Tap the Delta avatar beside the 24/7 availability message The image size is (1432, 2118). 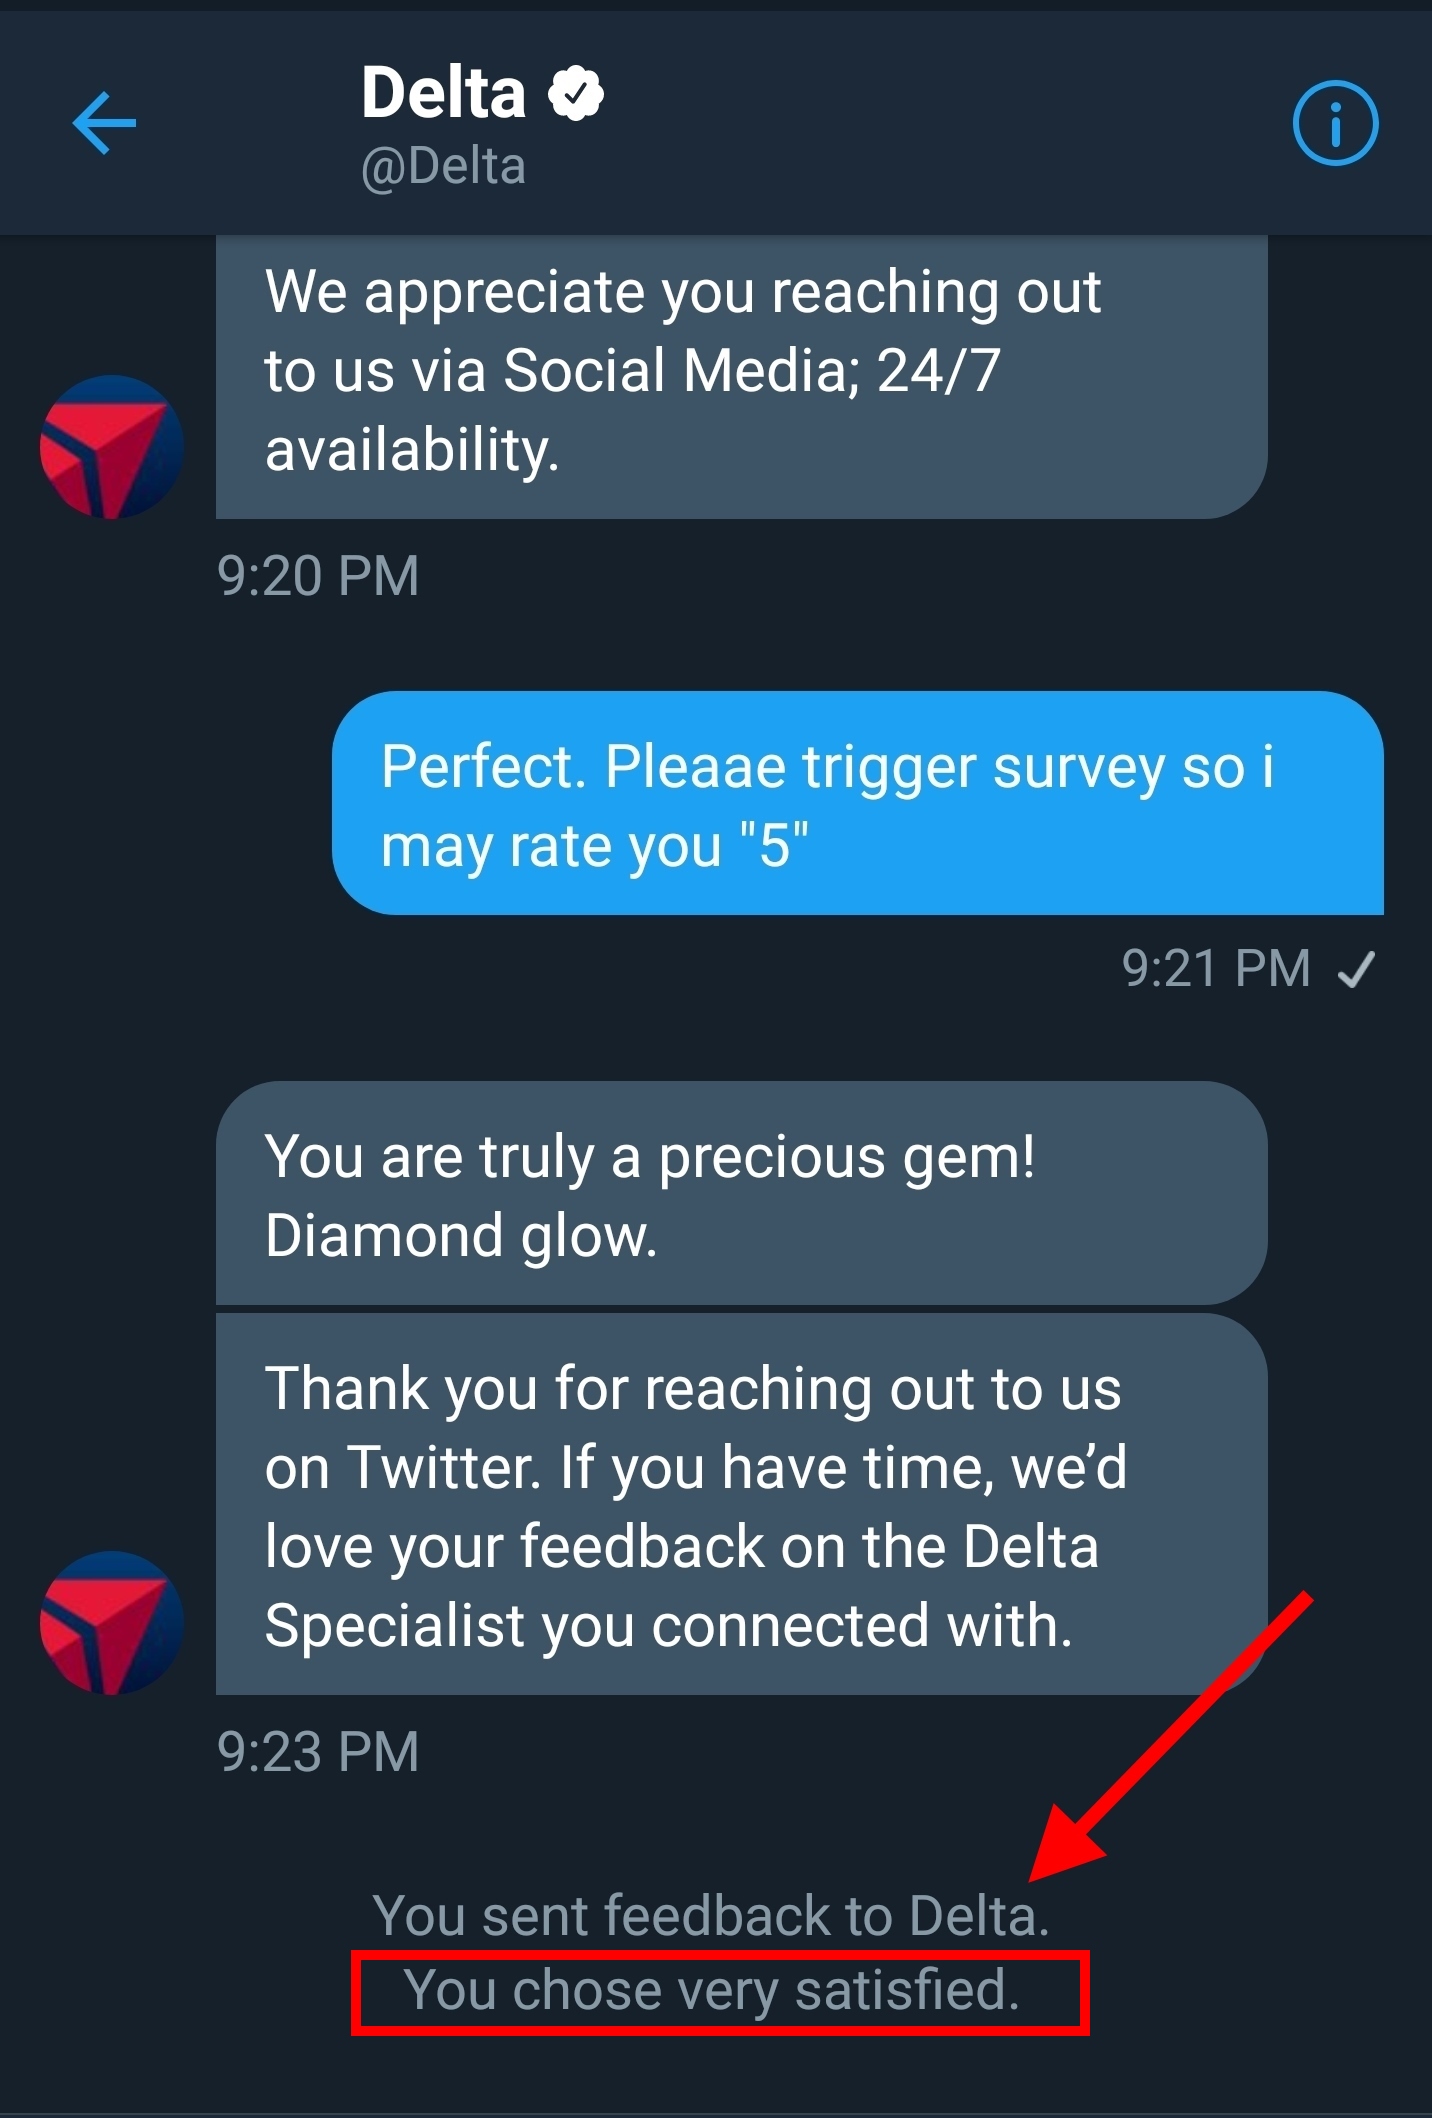pos(111,447)
